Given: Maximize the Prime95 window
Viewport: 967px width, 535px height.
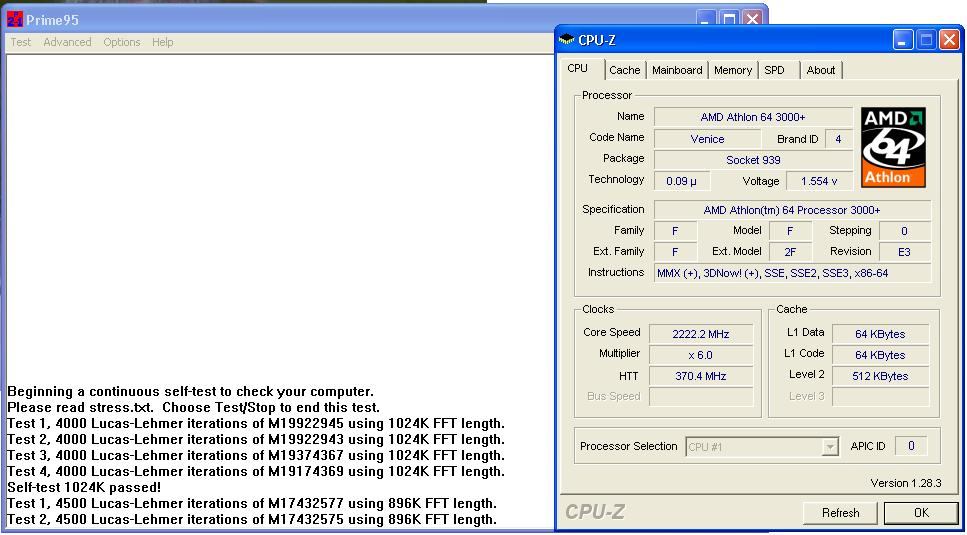Looking at the screenshot, I should point(729,18).
